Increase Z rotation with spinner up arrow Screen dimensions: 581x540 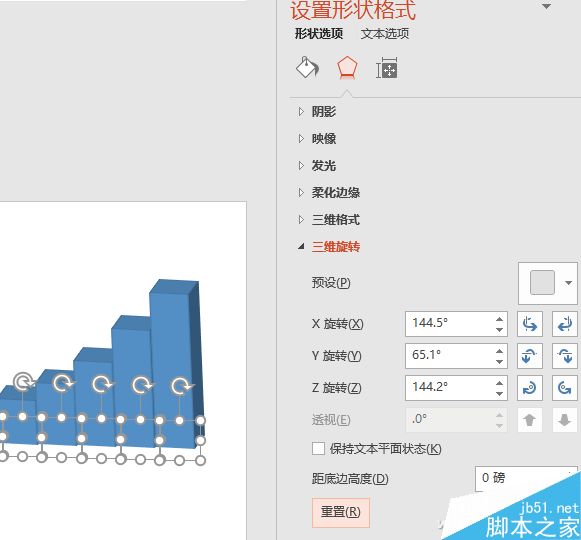click(499, 383)
